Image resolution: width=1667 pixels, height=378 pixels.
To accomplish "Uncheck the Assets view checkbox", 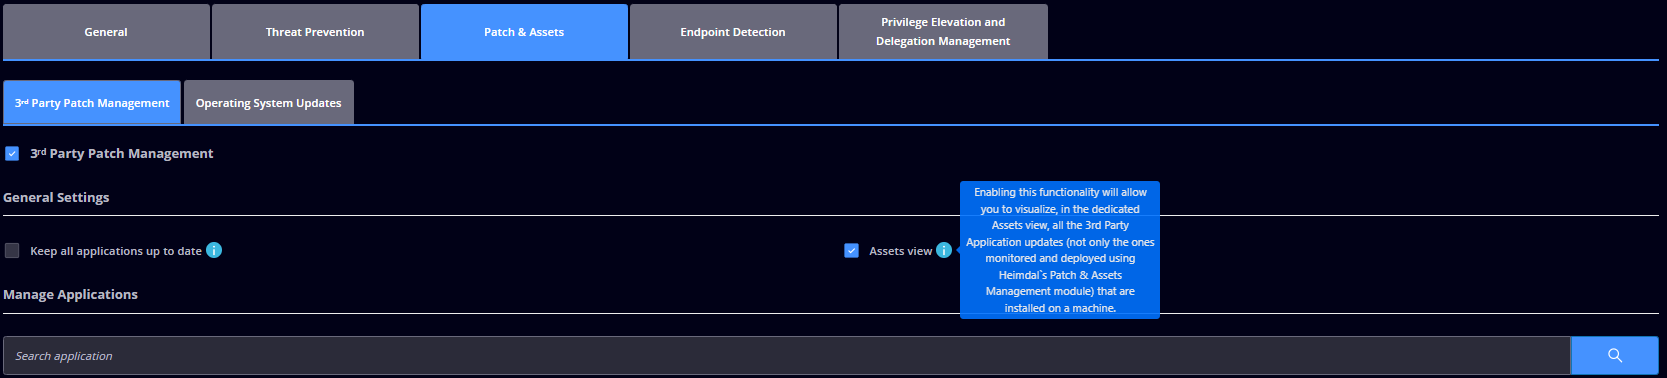I will tap(851, 251).
